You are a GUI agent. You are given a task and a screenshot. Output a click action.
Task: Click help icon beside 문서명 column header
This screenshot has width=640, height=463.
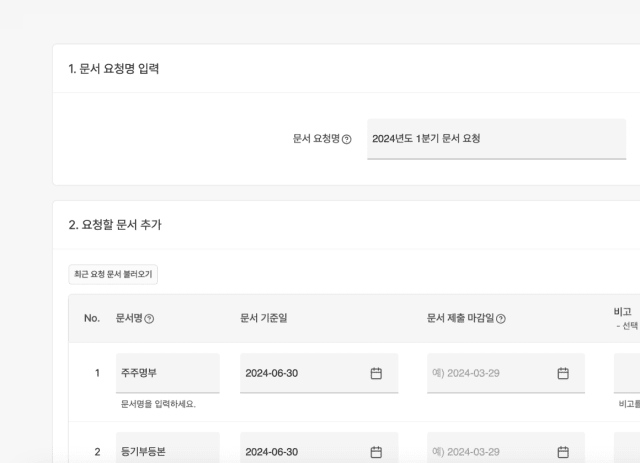(x=149, y=319)
